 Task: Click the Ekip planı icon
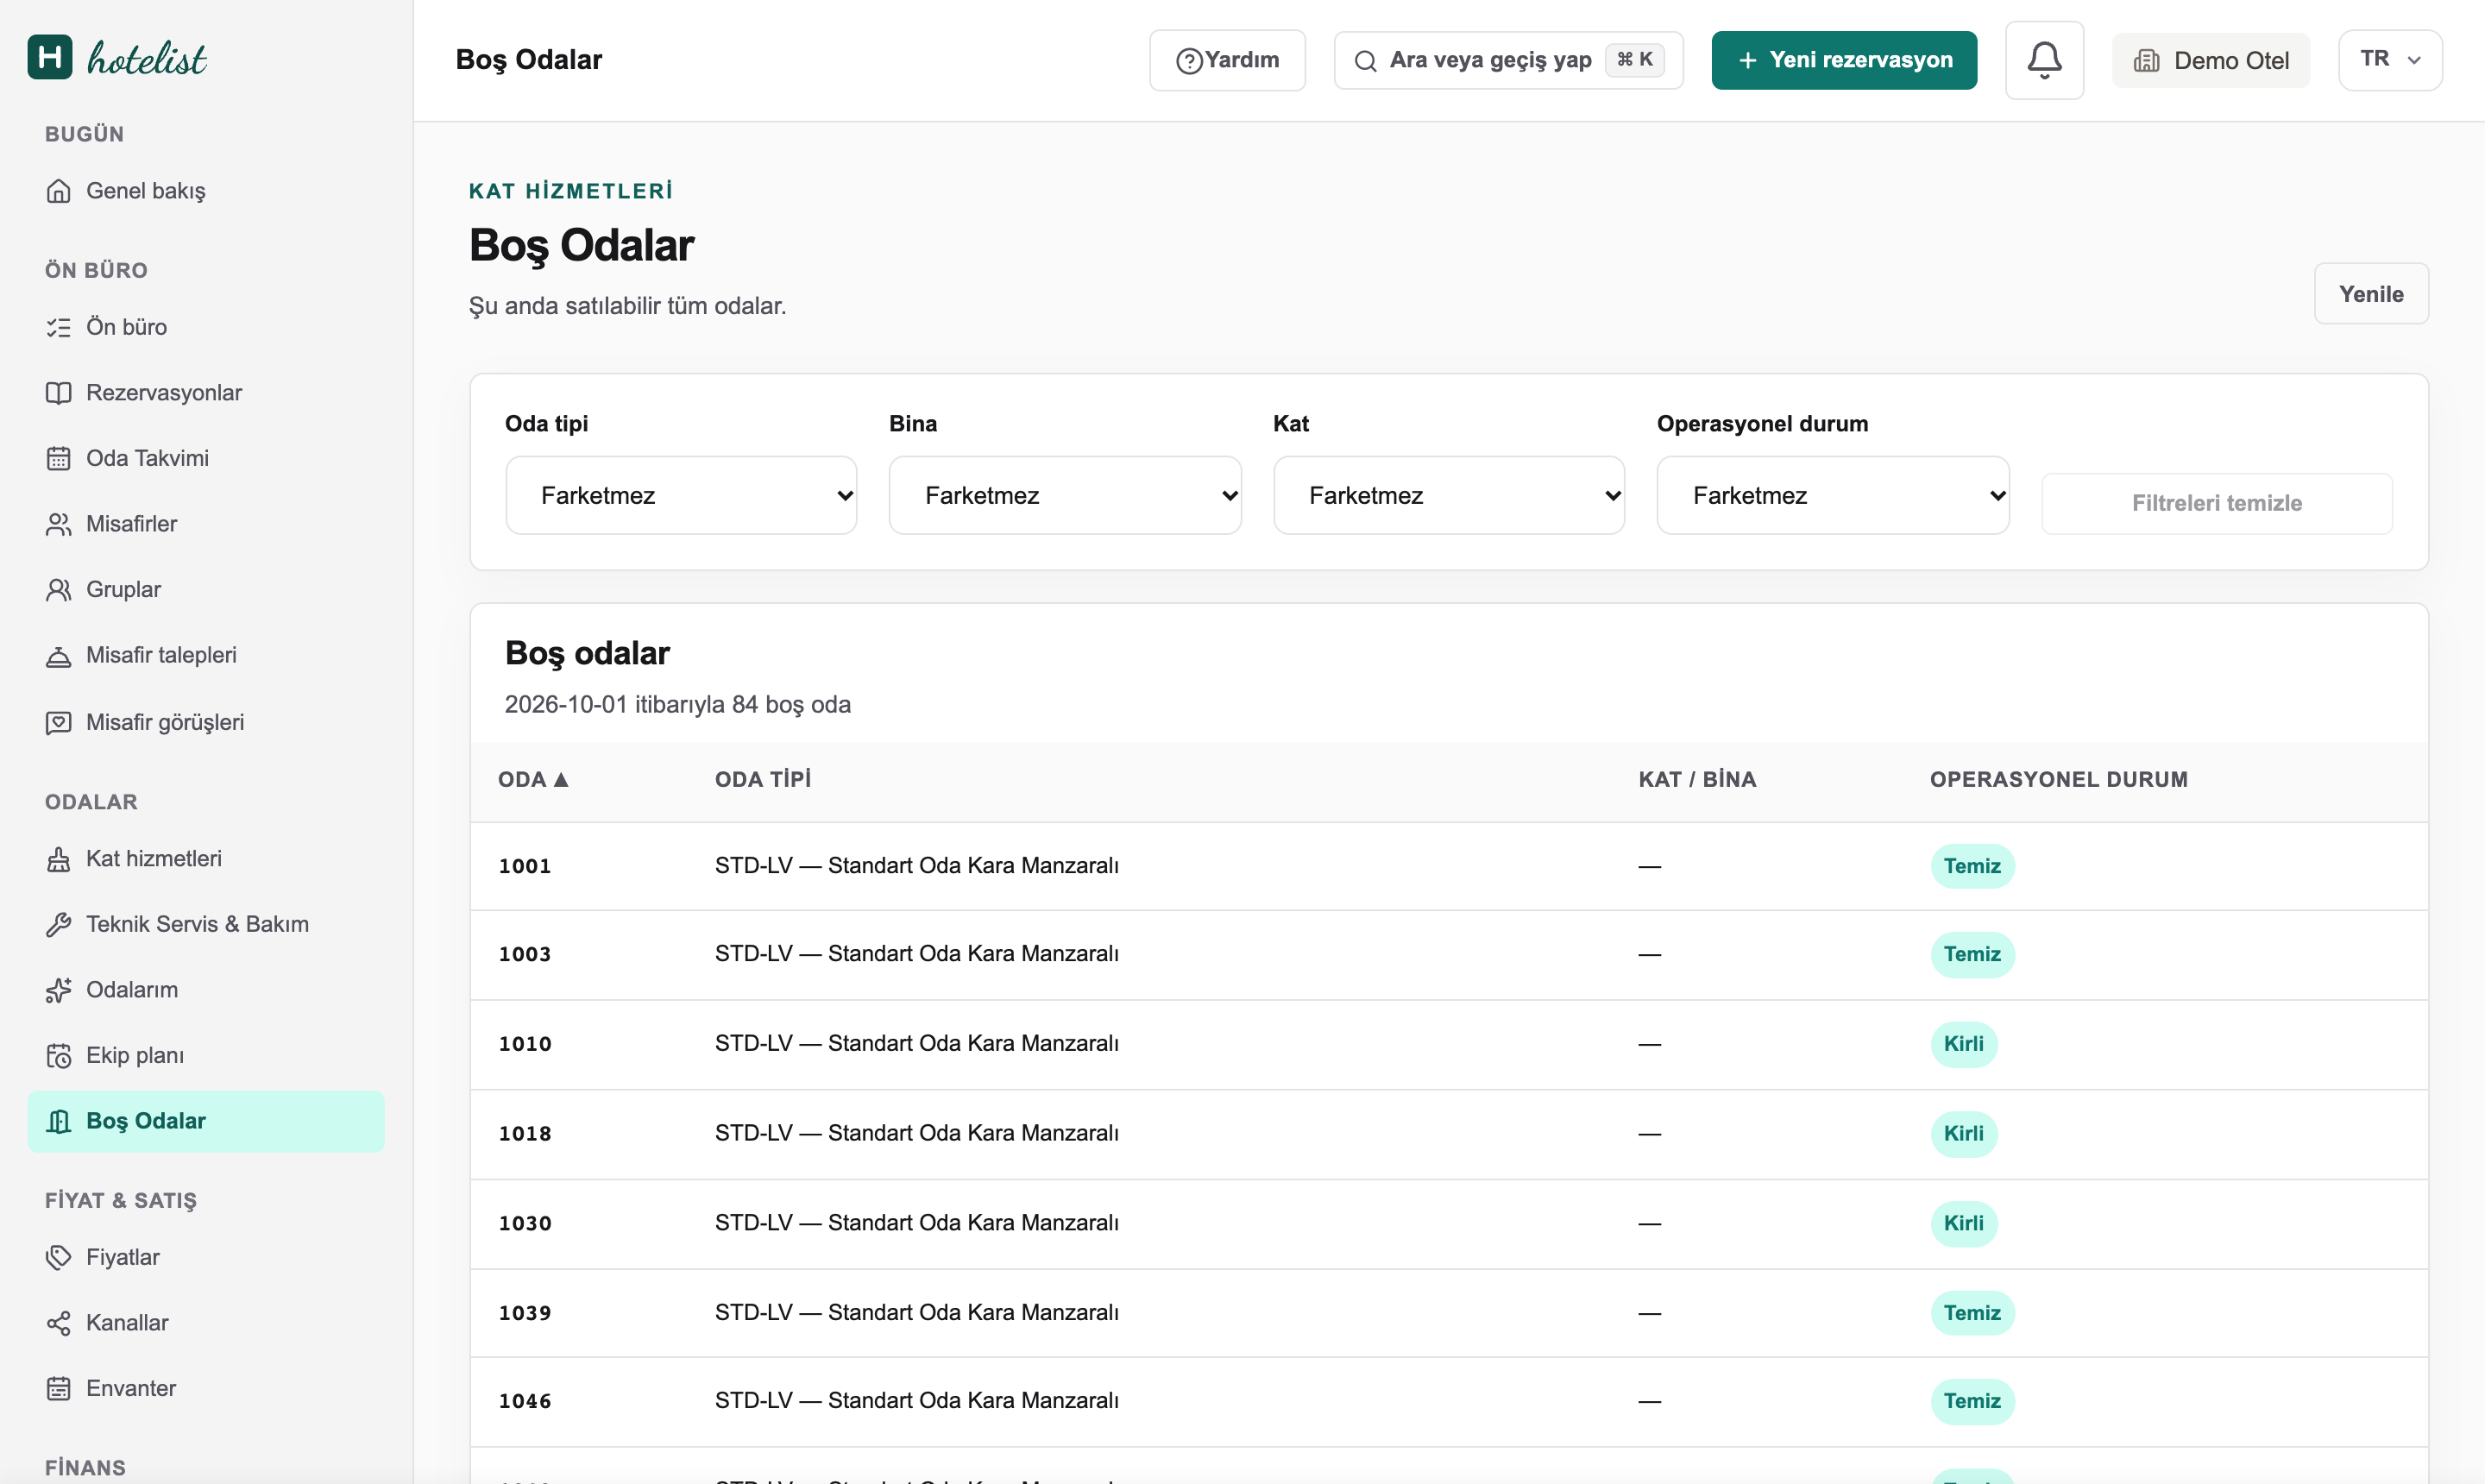pyautogui.click(x=59, y=1056)
